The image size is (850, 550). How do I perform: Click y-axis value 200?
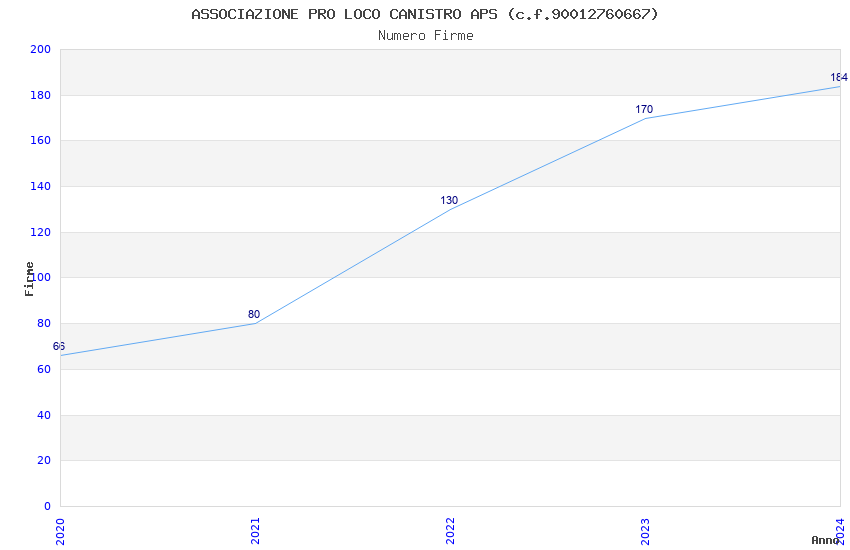click(41, 49)
